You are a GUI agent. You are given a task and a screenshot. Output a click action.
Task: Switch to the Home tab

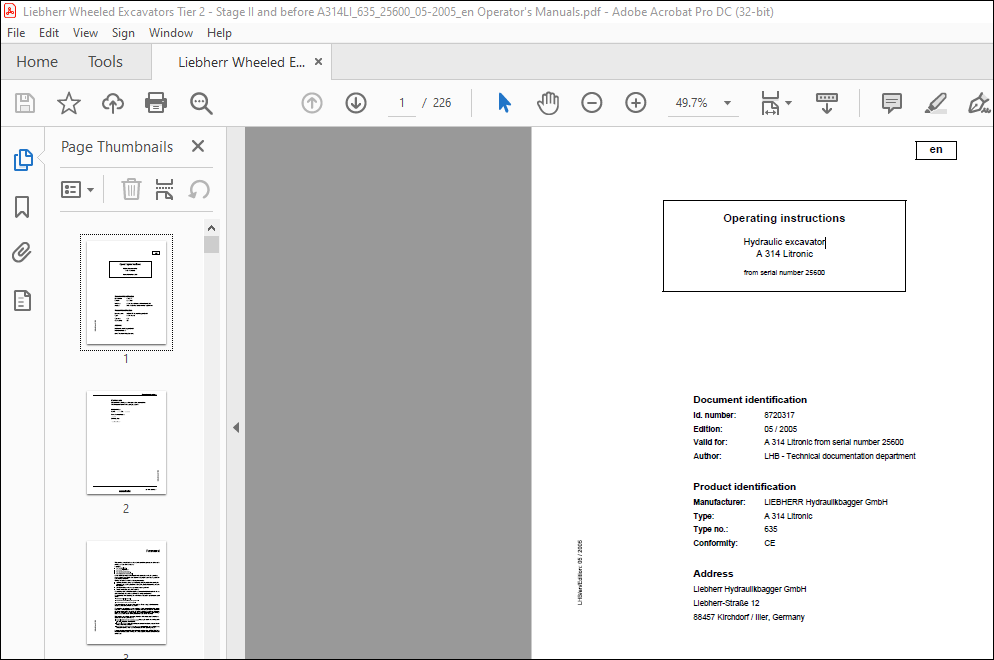coord(37,61)
